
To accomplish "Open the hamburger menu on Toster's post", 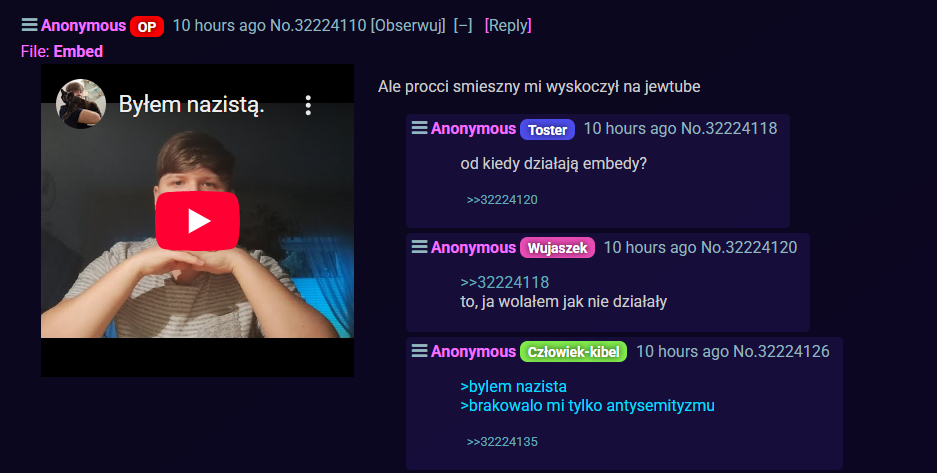I will coord(419,128).
